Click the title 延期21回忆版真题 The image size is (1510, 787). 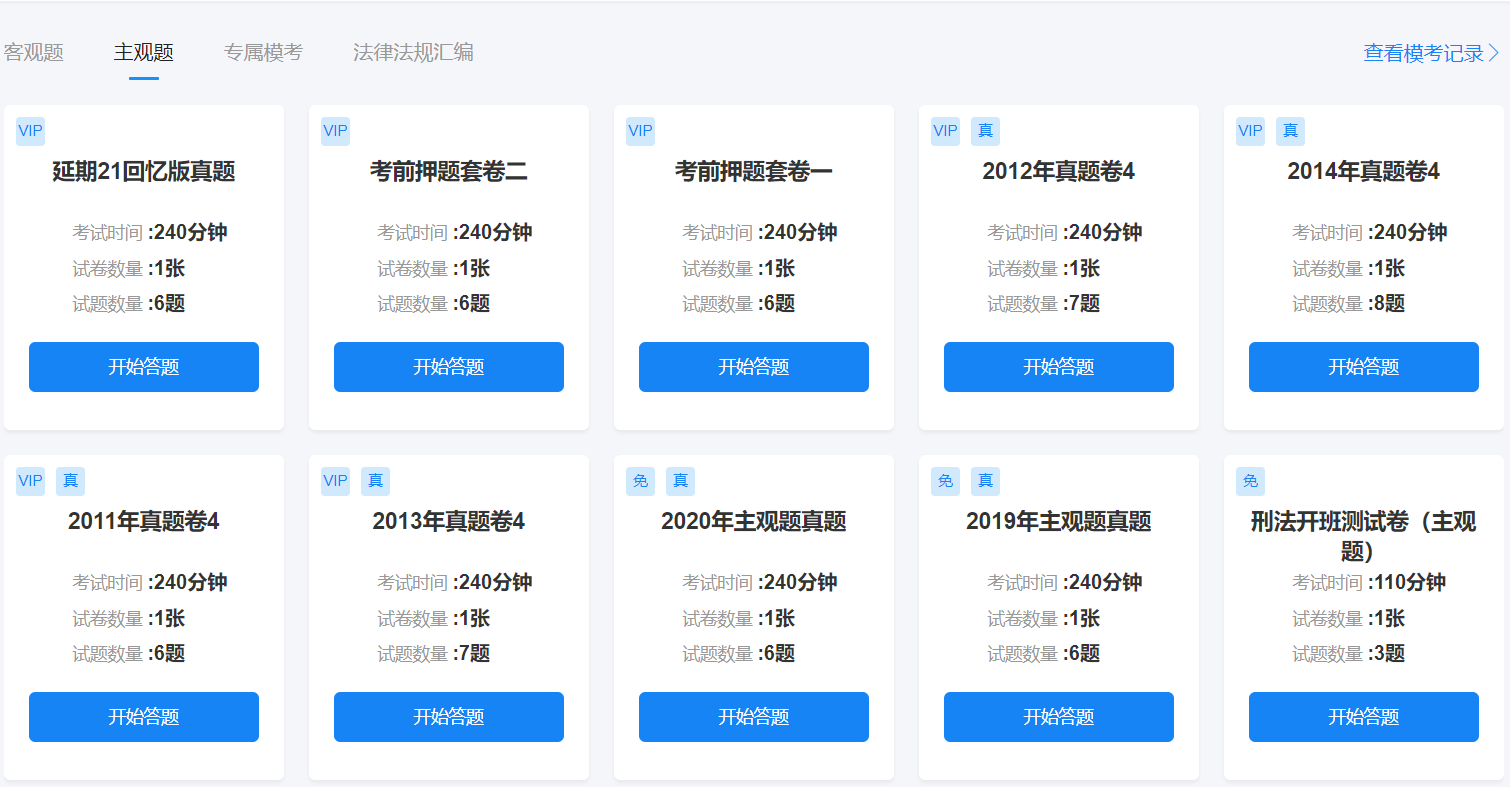144,172
